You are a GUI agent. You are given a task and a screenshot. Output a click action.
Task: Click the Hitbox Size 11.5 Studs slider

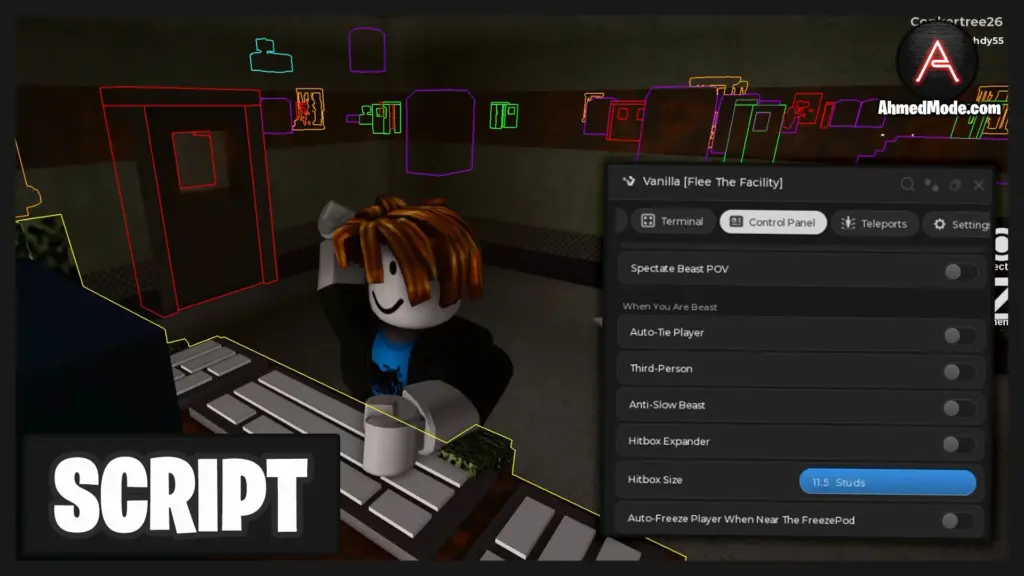coord(888,482)
